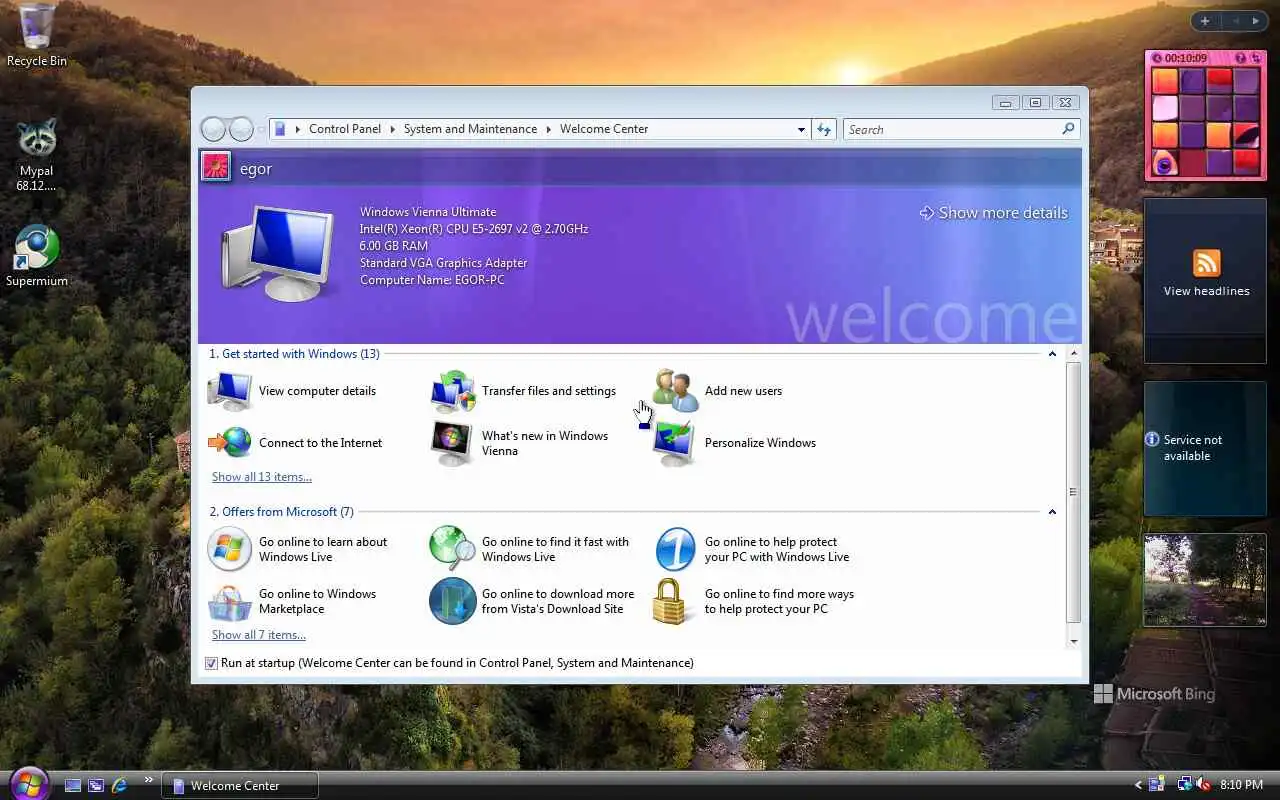
Task: Collapse the Get started with Windows section
Action: 1052,354
